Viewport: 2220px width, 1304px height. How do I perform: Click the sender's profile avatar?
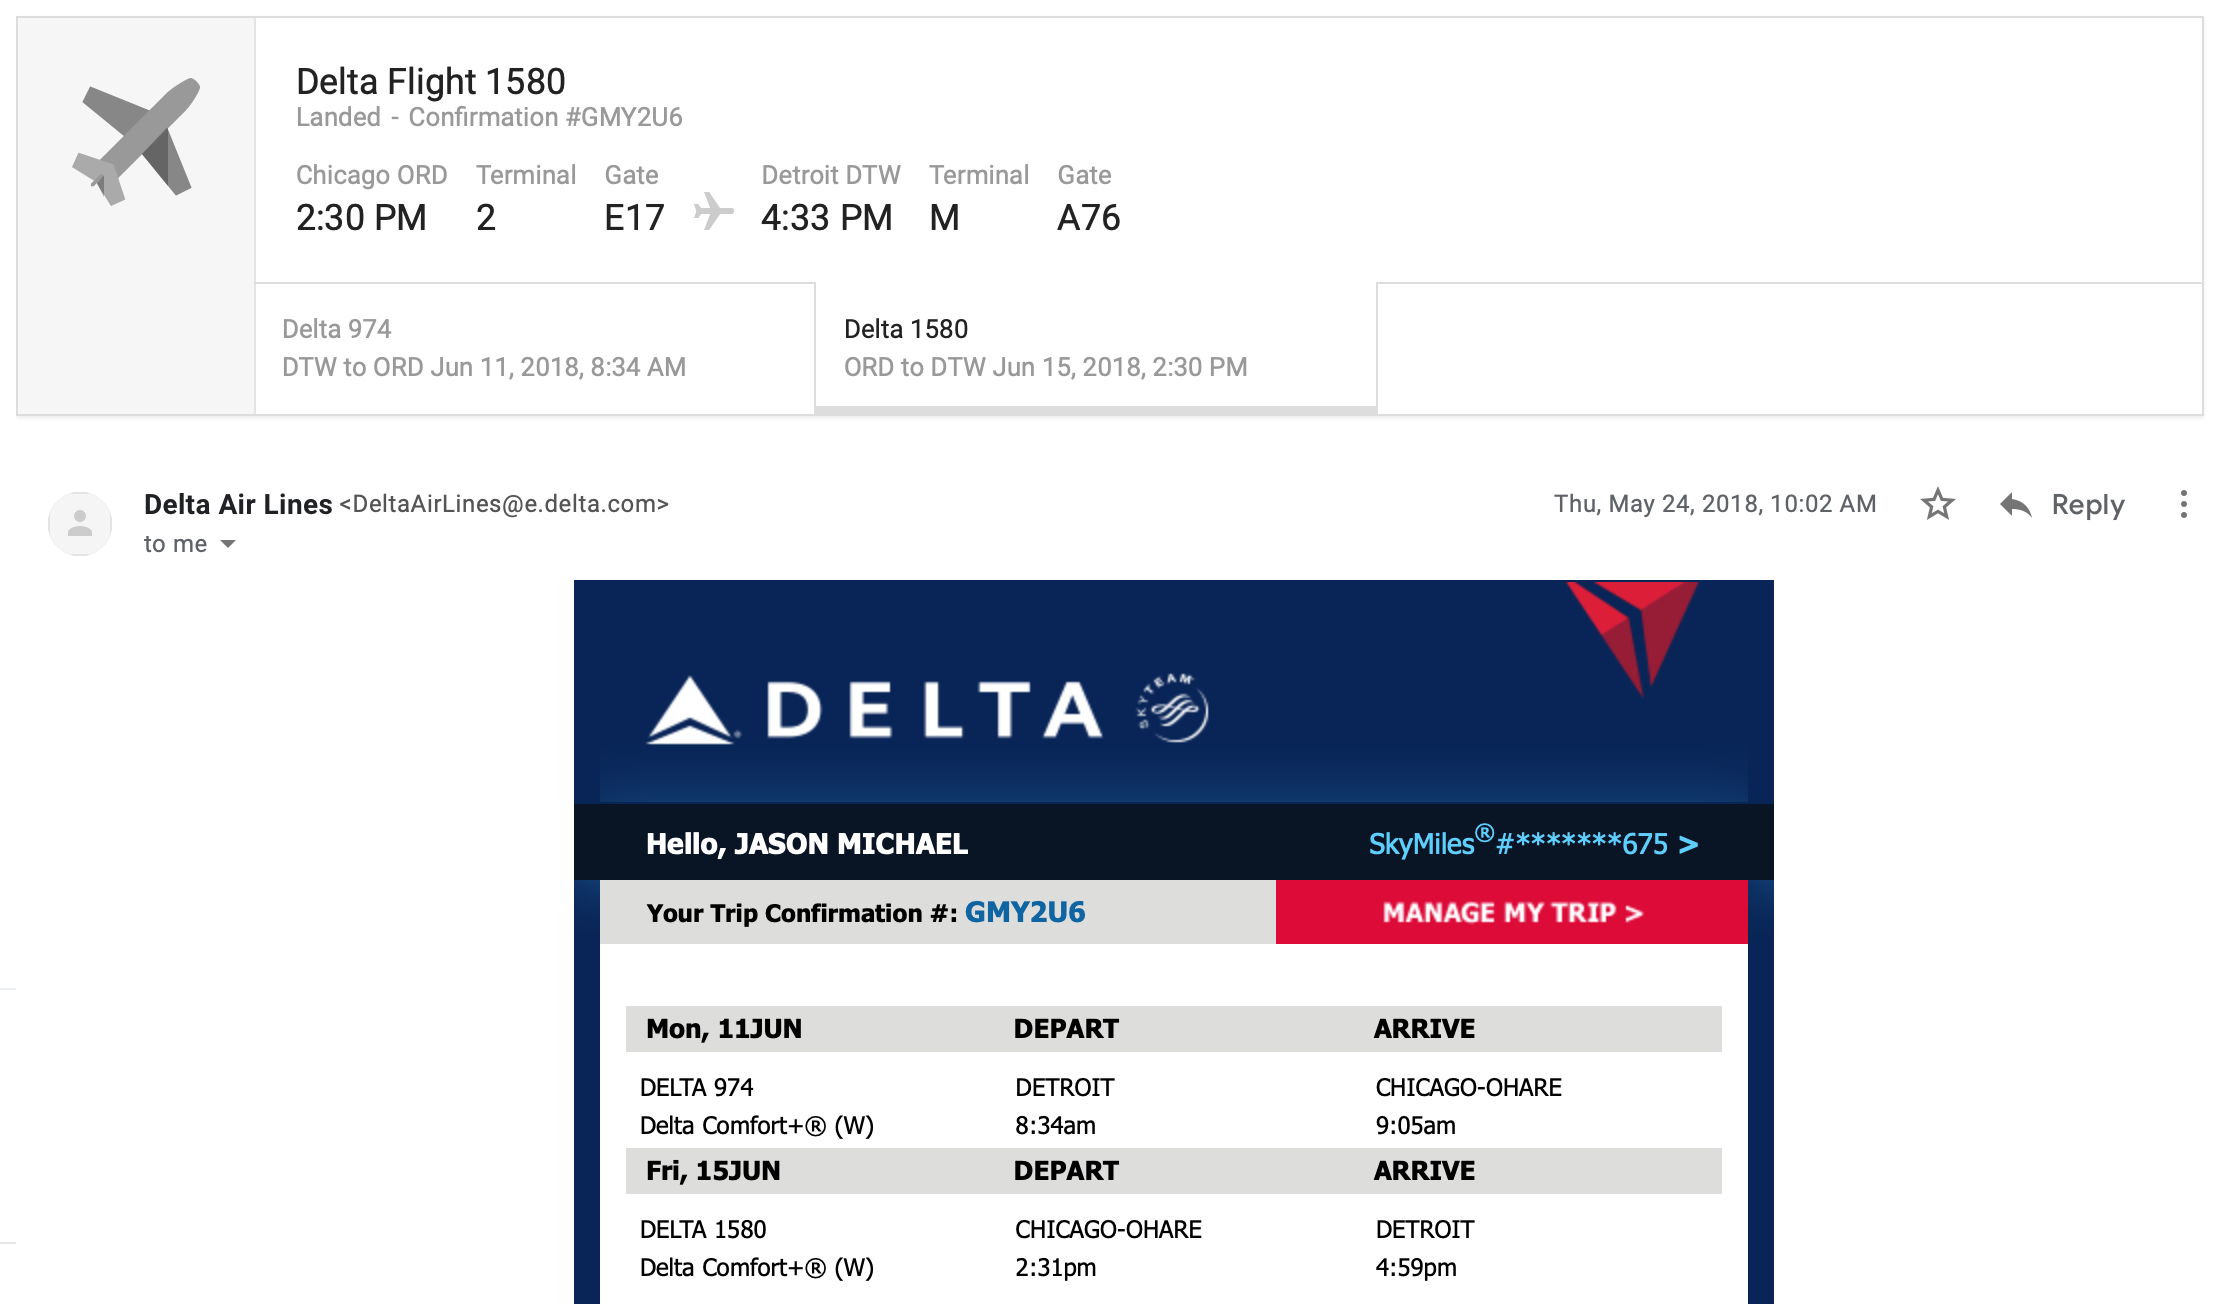tap(80, 523)
